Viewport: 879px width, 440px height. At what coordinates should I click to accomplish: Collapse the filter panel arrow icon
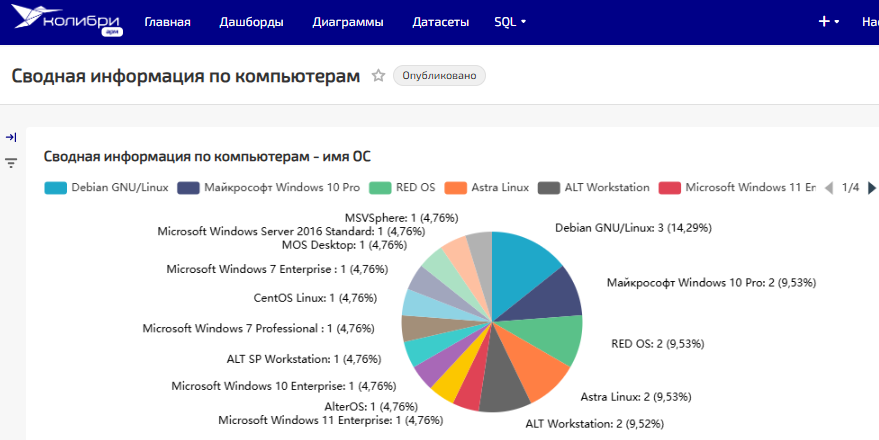click(11, 137)
